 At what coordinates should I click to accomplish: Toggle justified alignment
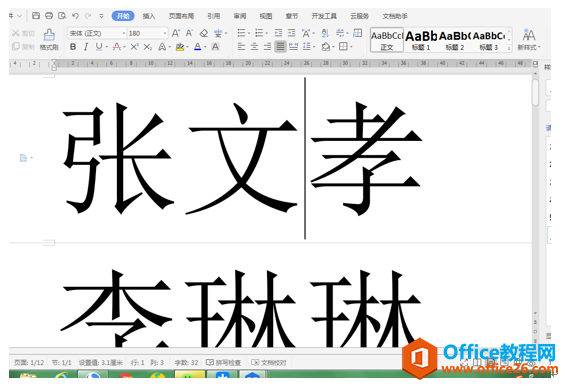point(280,47)
